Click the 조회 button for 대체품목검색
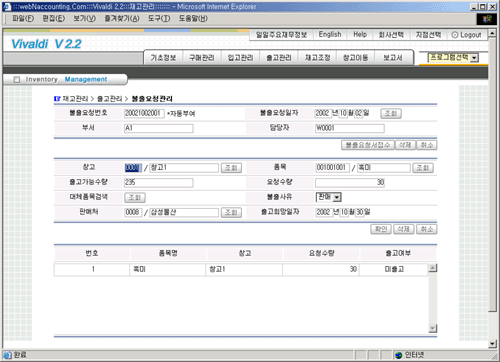Viewport: 500px width, 362px height. click(135, 198)
